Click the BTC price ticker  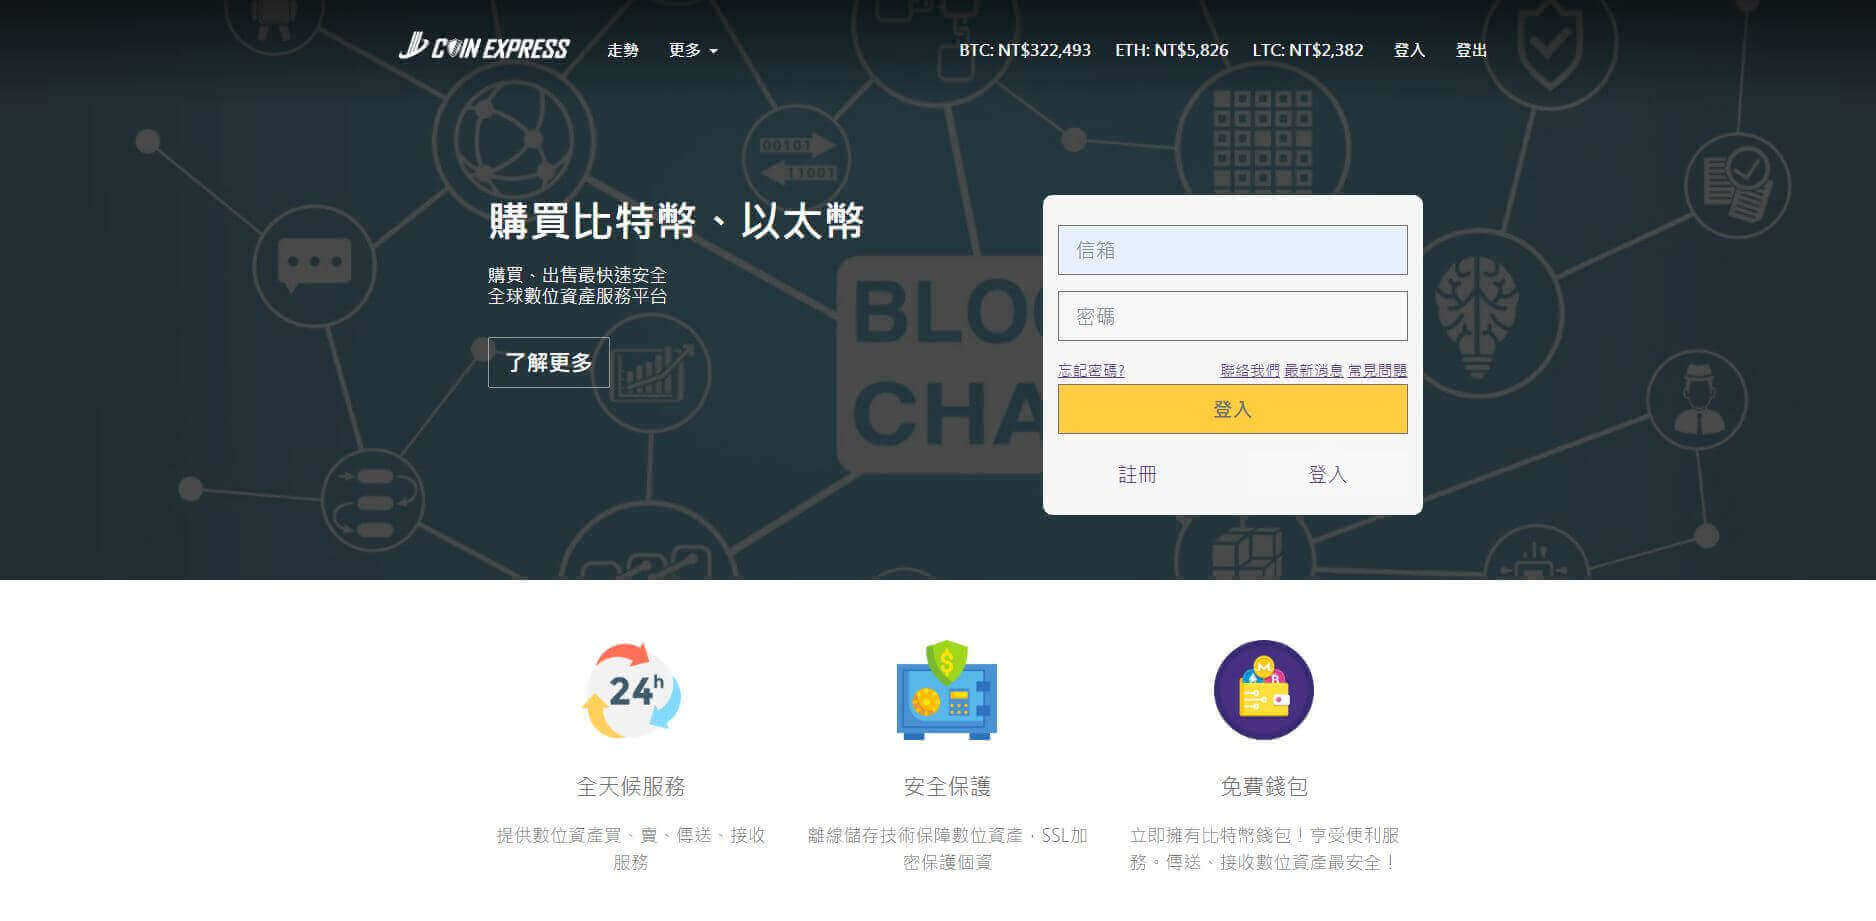1025,50
